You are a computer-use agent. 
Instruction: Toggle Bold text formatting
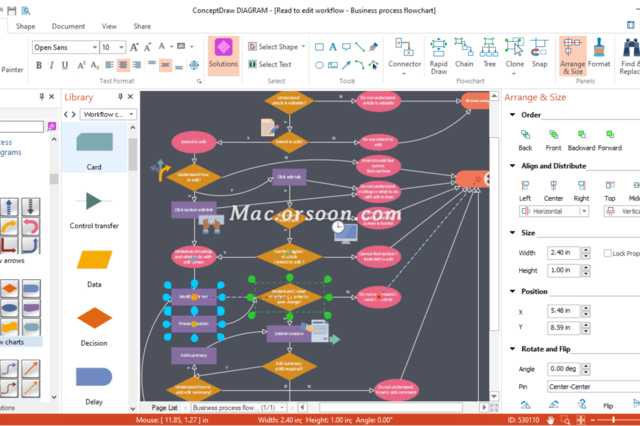(x=39, y=65)
